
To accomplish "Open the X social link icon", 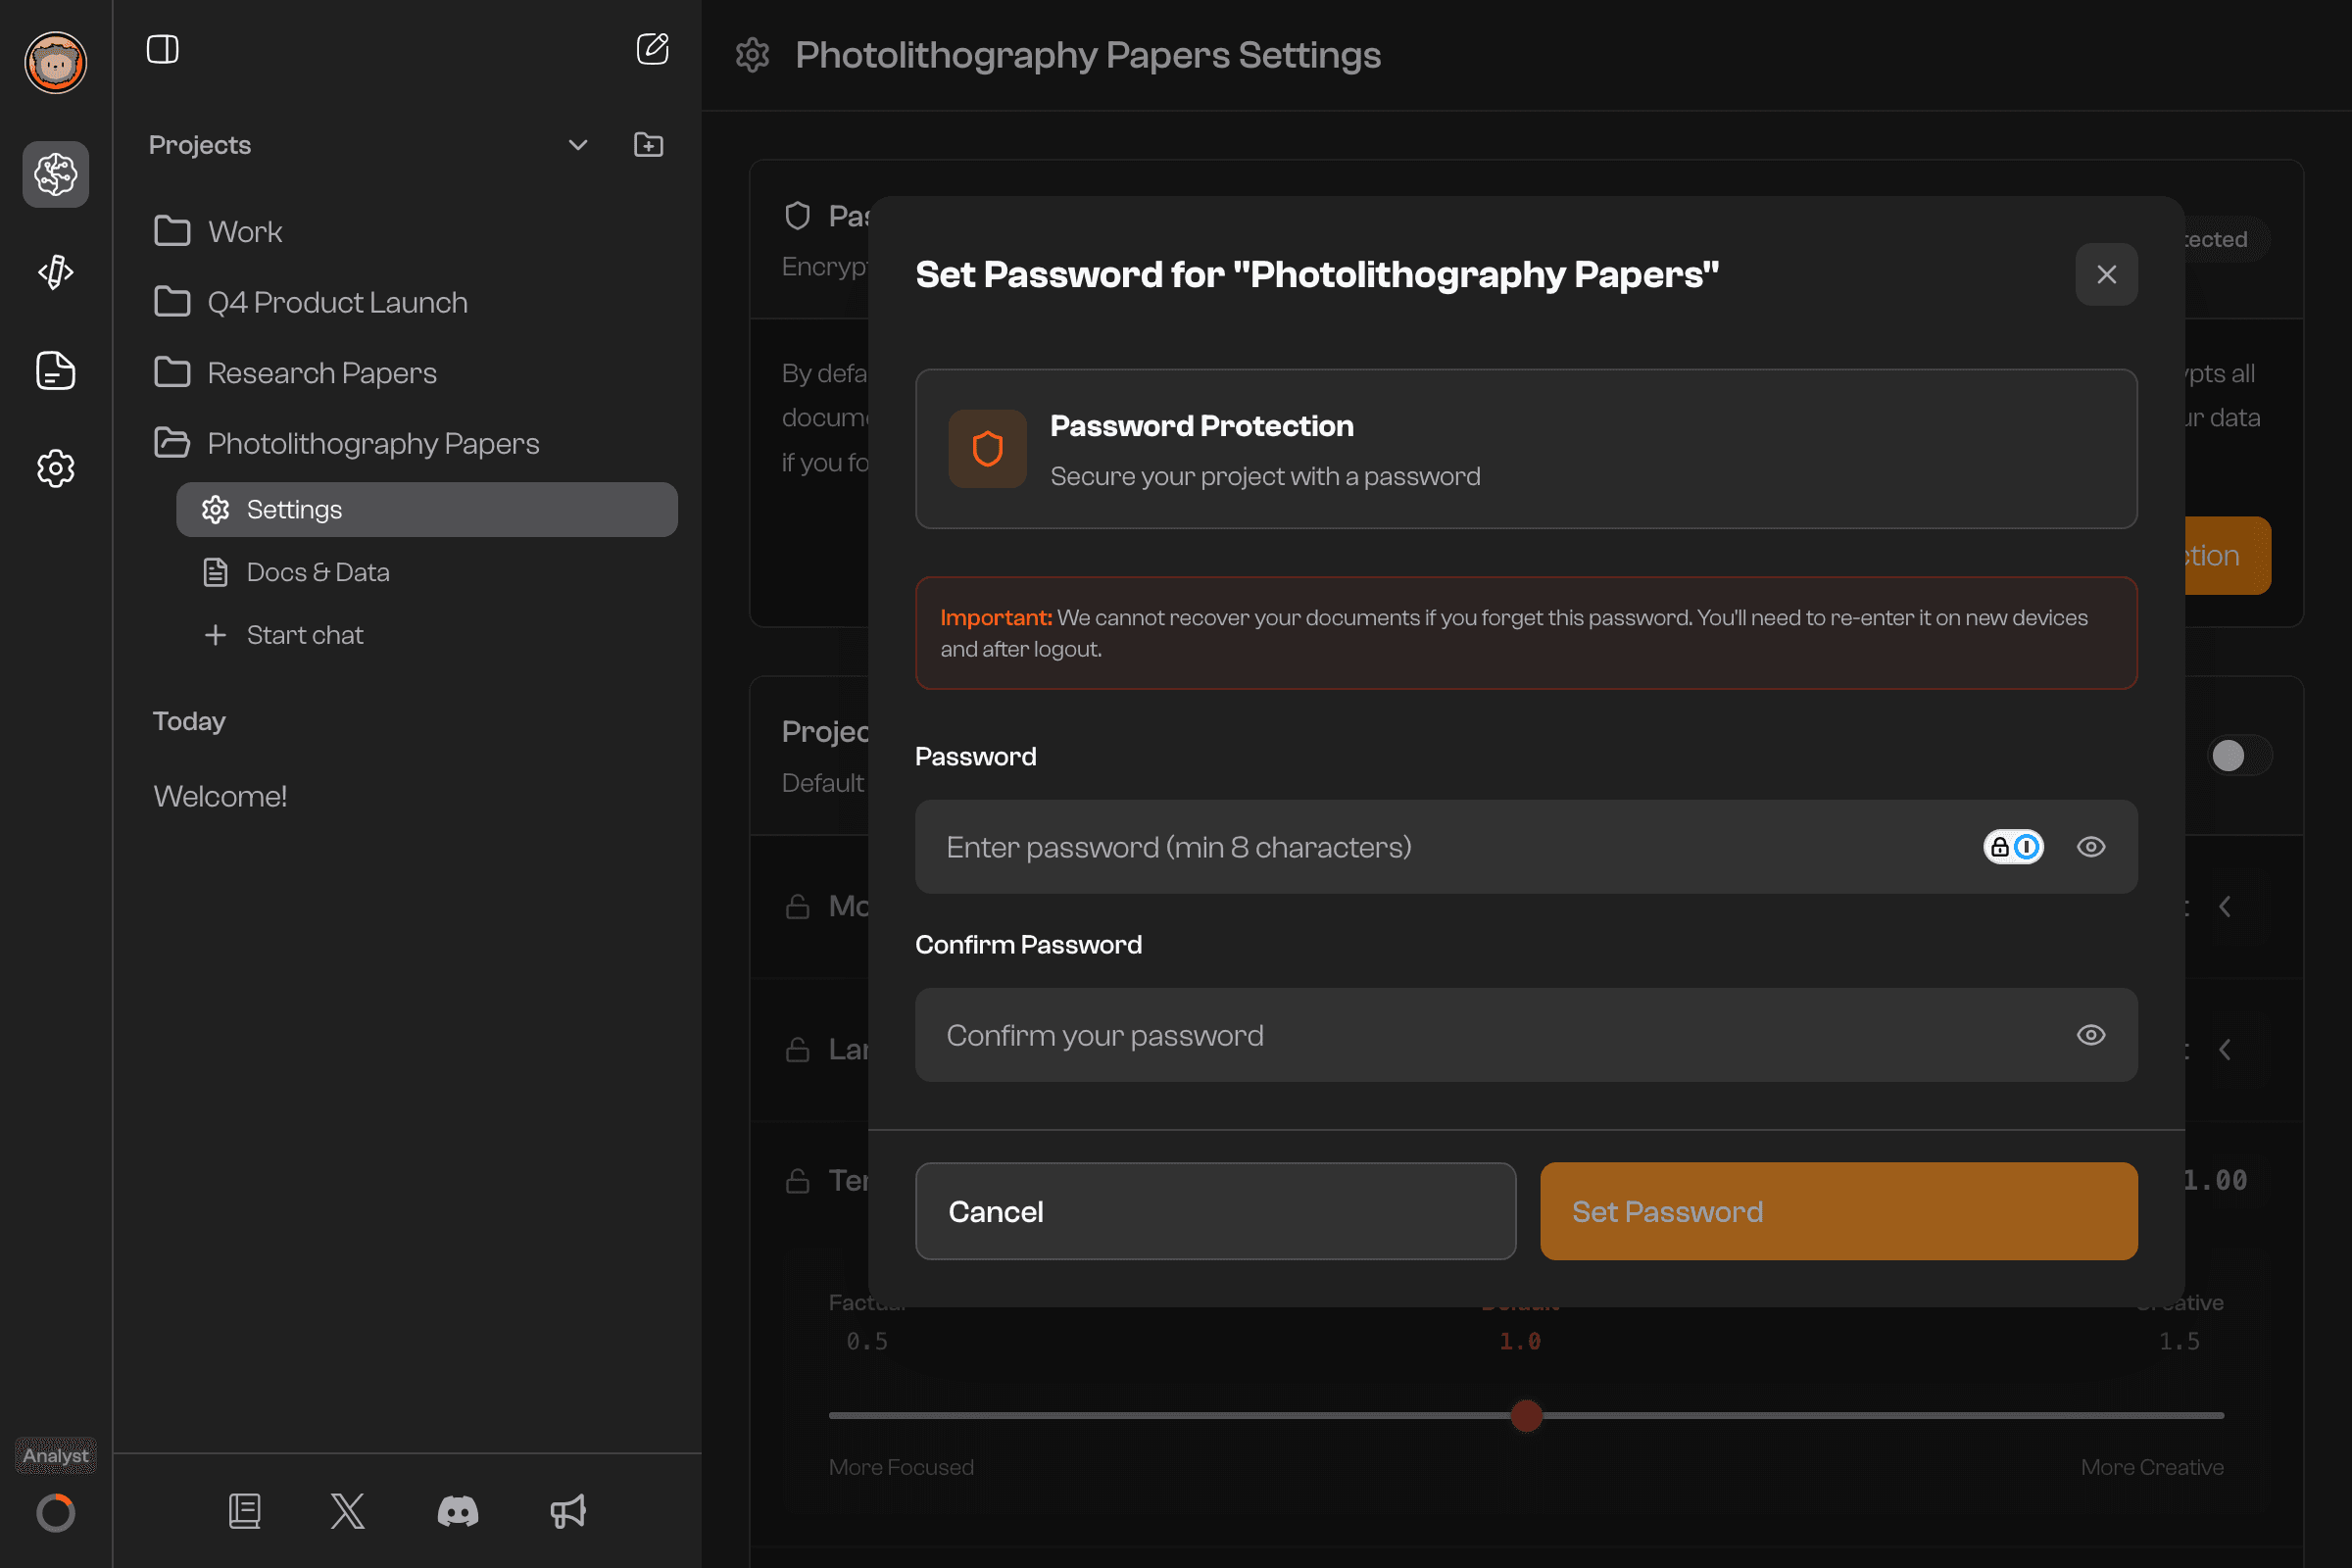I will [x=348, y=1511].
